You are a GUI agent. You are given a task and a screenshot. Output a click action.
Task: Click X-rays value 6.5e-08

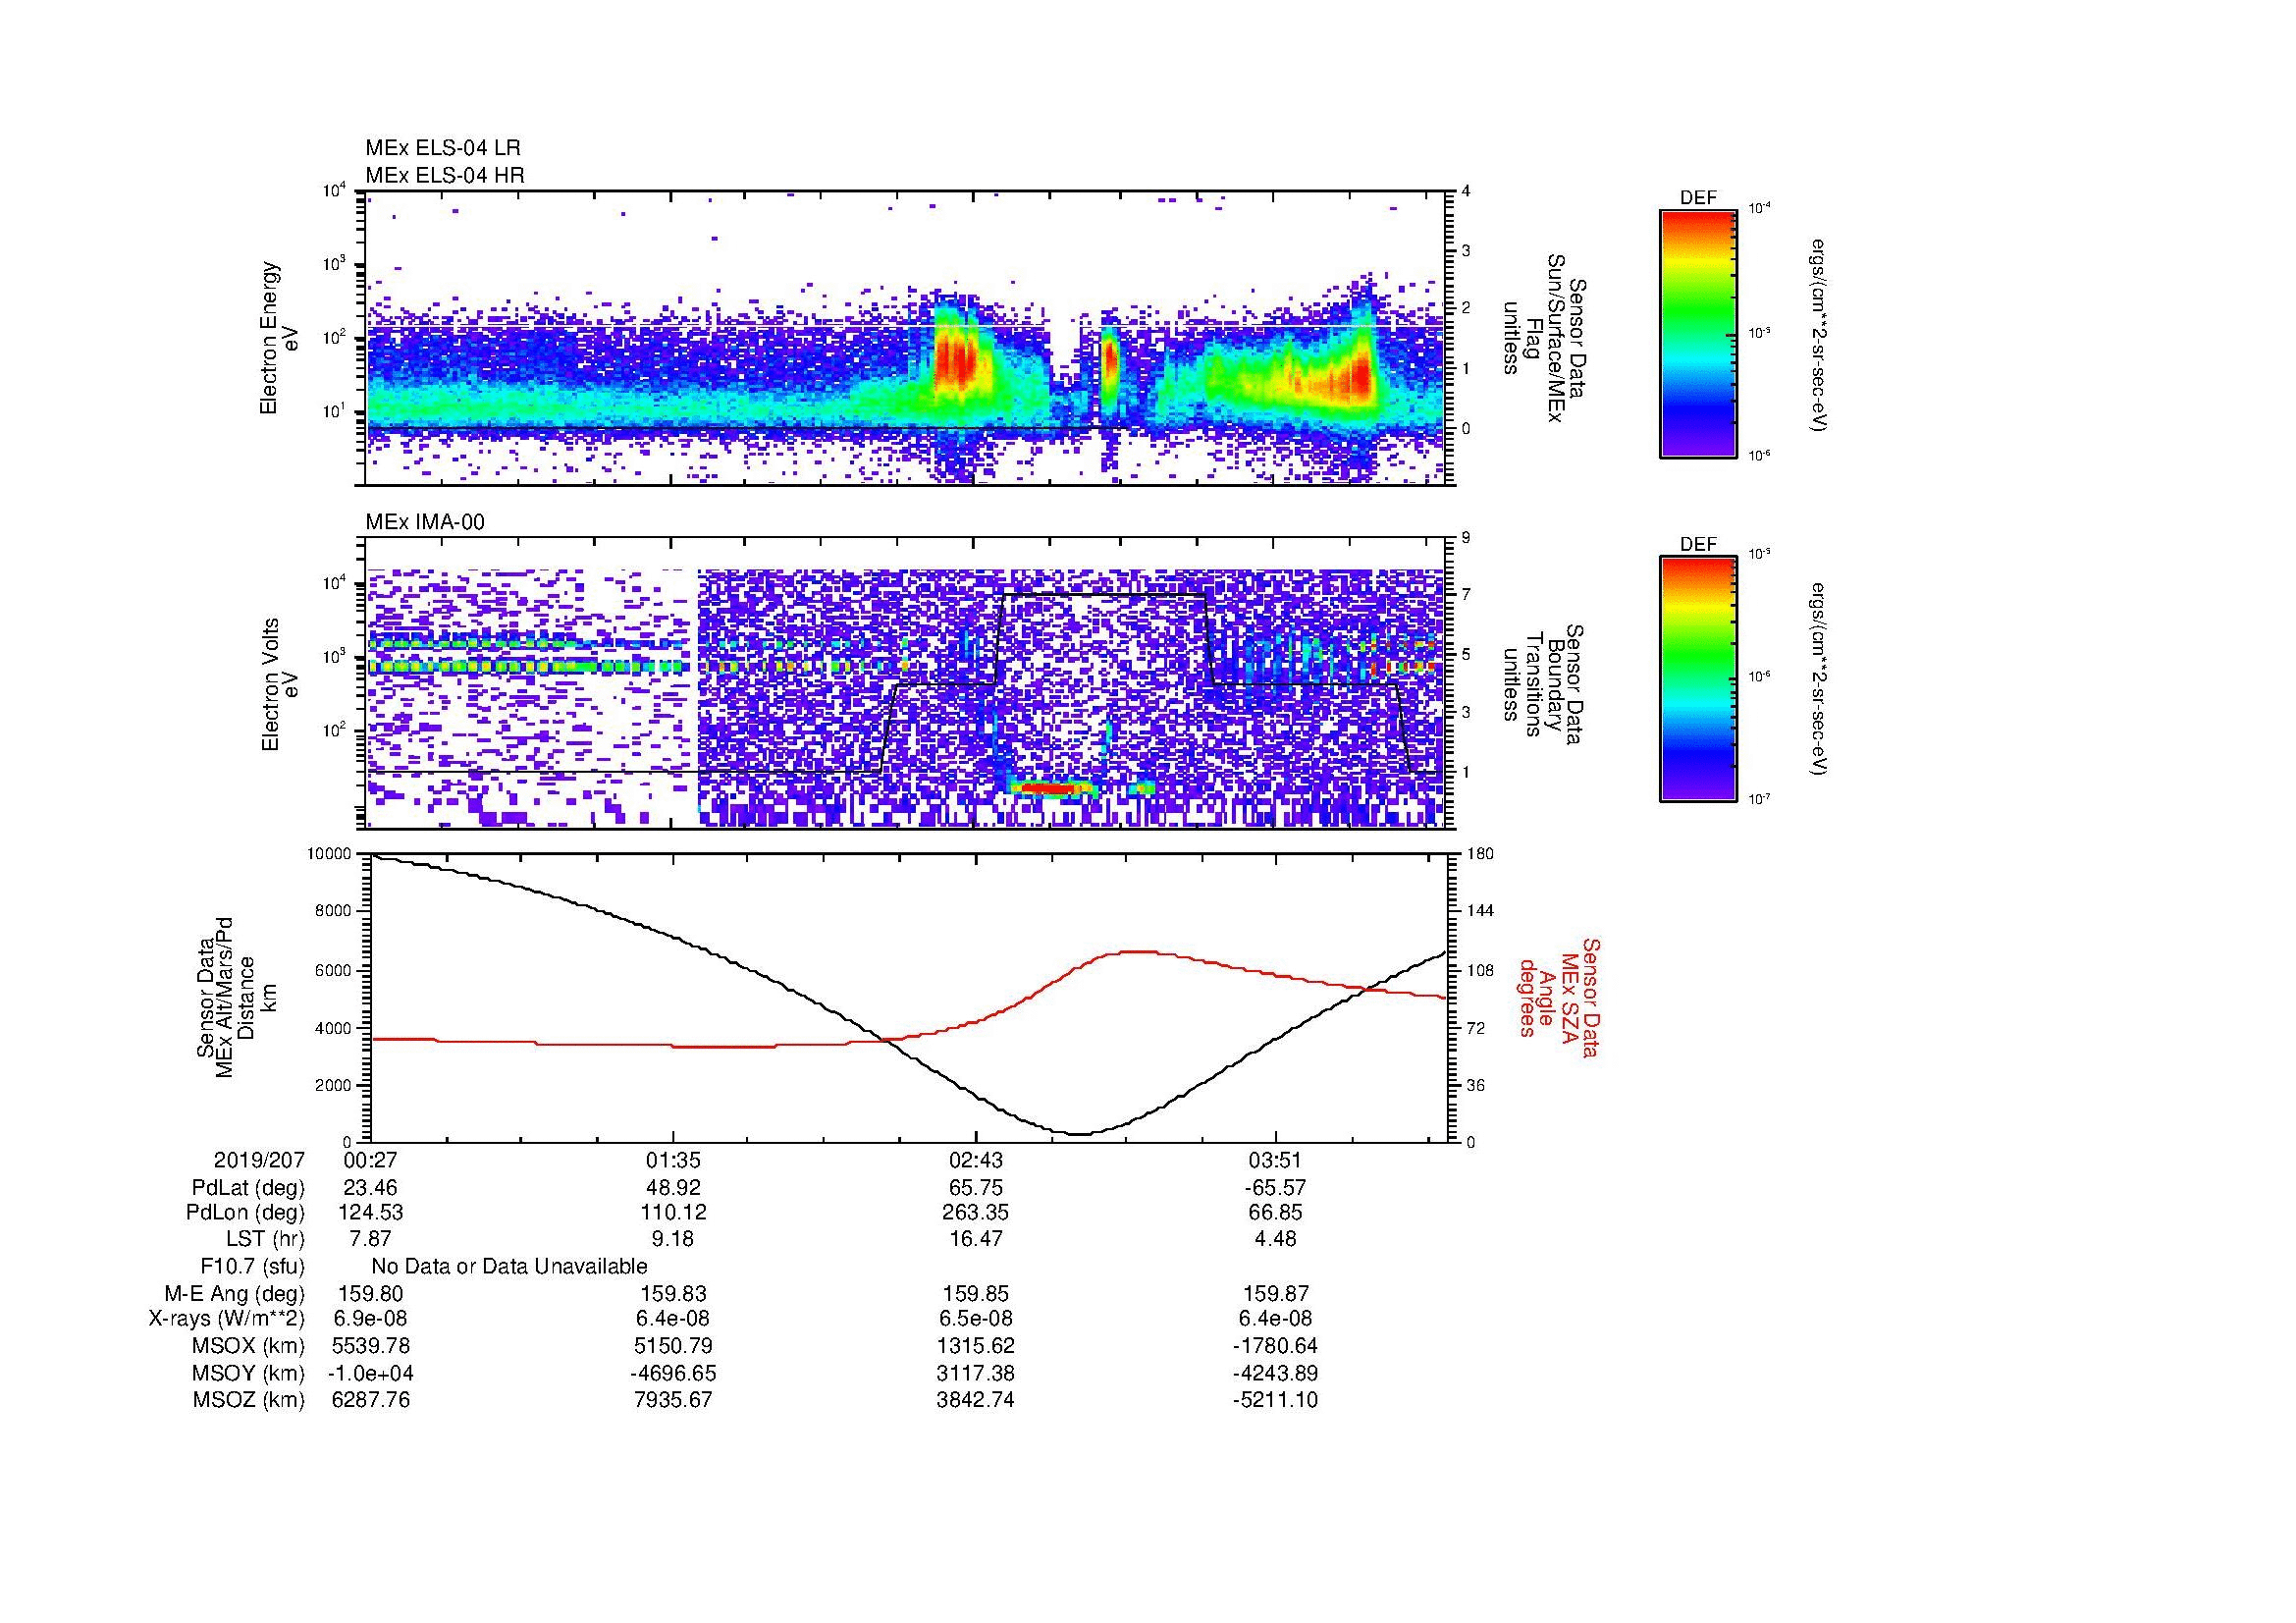point(975,1320)
